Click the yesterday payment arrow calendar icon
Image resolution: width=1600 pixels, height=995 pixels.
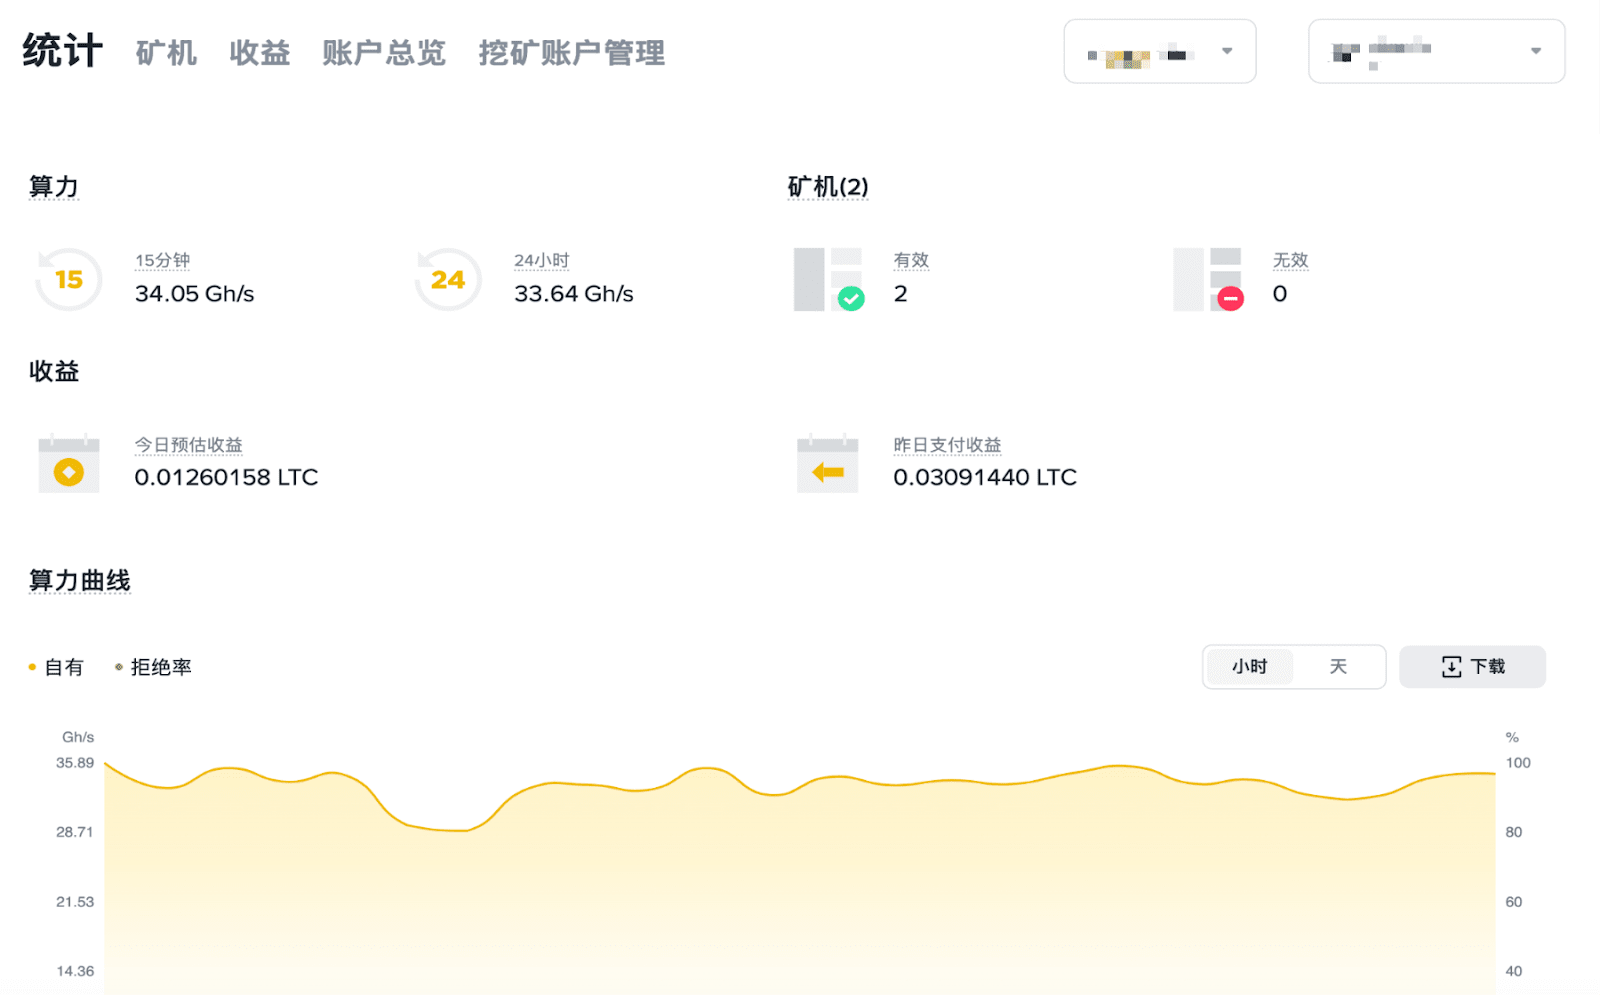tap(827, 463)
